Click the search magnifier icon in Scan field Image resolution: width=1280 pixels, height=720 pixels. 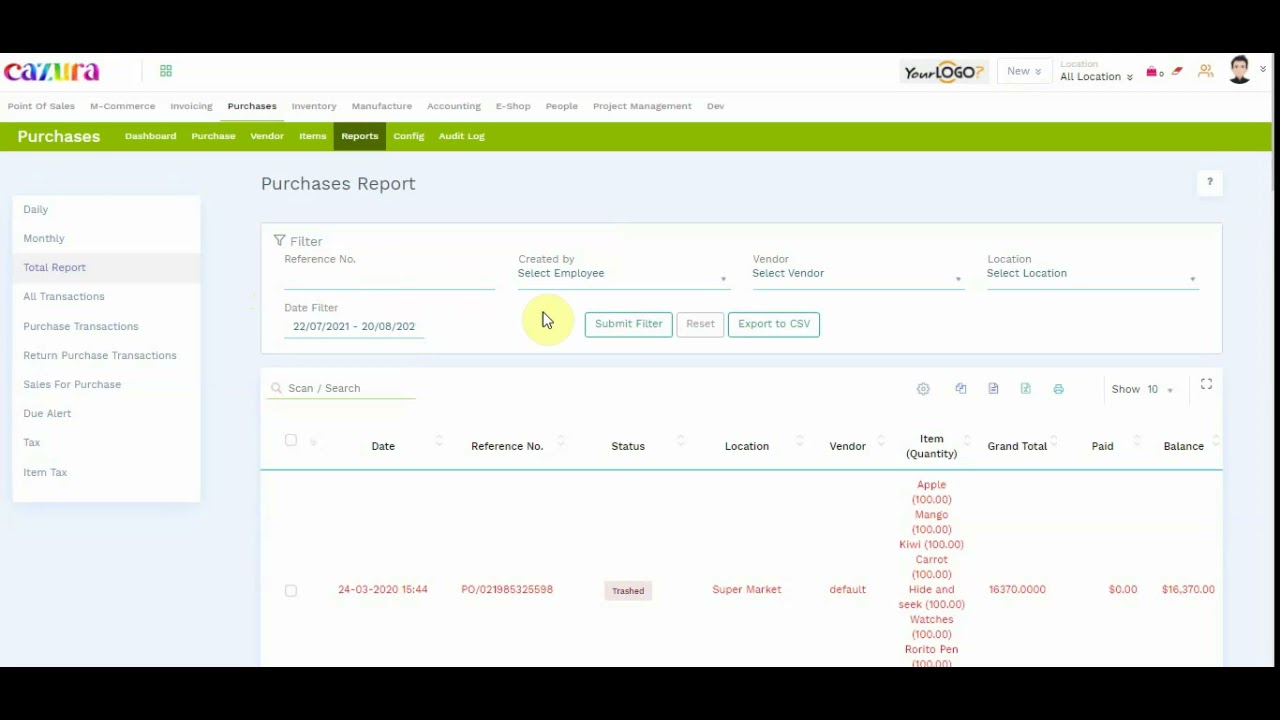click(x=277, y=388)
